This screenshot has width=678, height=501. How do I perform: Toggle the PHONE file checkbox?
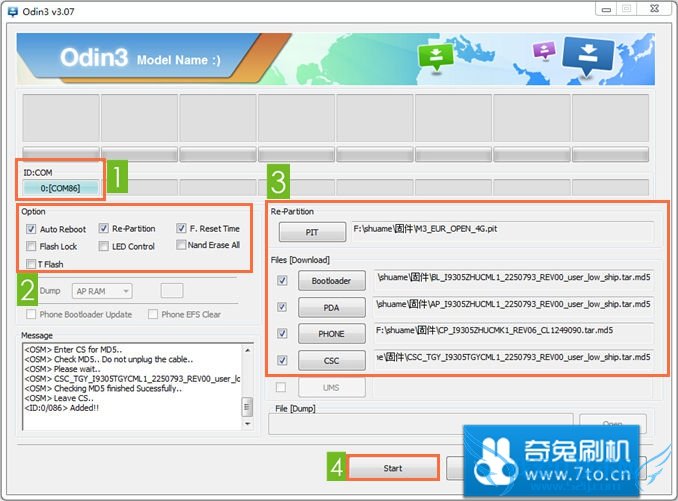tap(282, 333)
